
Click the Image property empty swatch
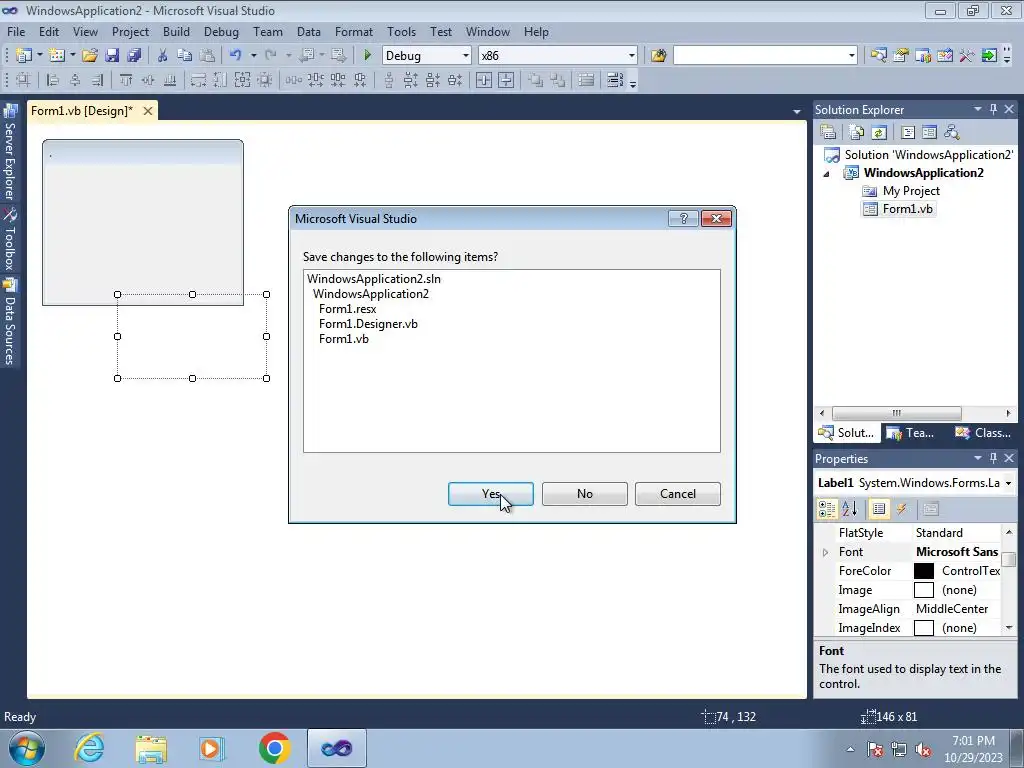click(923, 590)
